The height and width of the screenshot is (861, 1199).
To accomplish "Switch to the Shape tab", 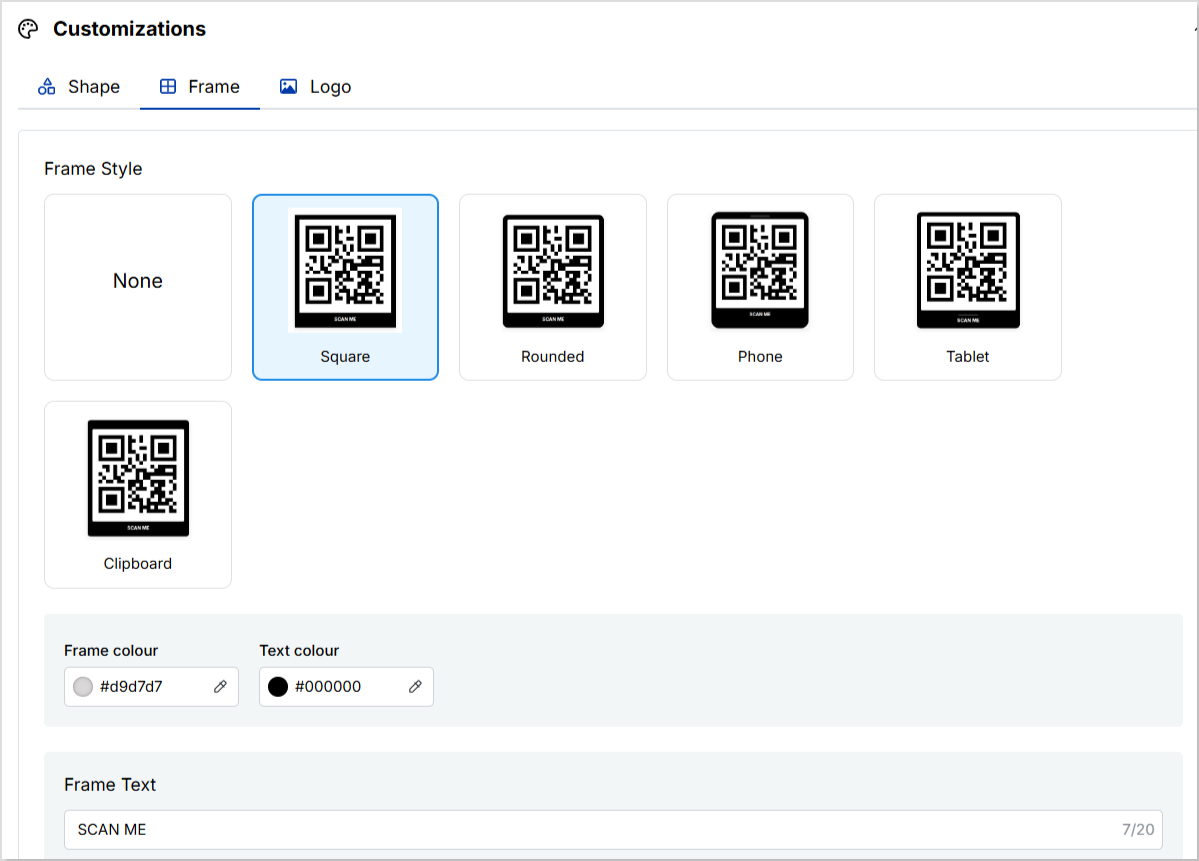I will click(x=79, y=87).
